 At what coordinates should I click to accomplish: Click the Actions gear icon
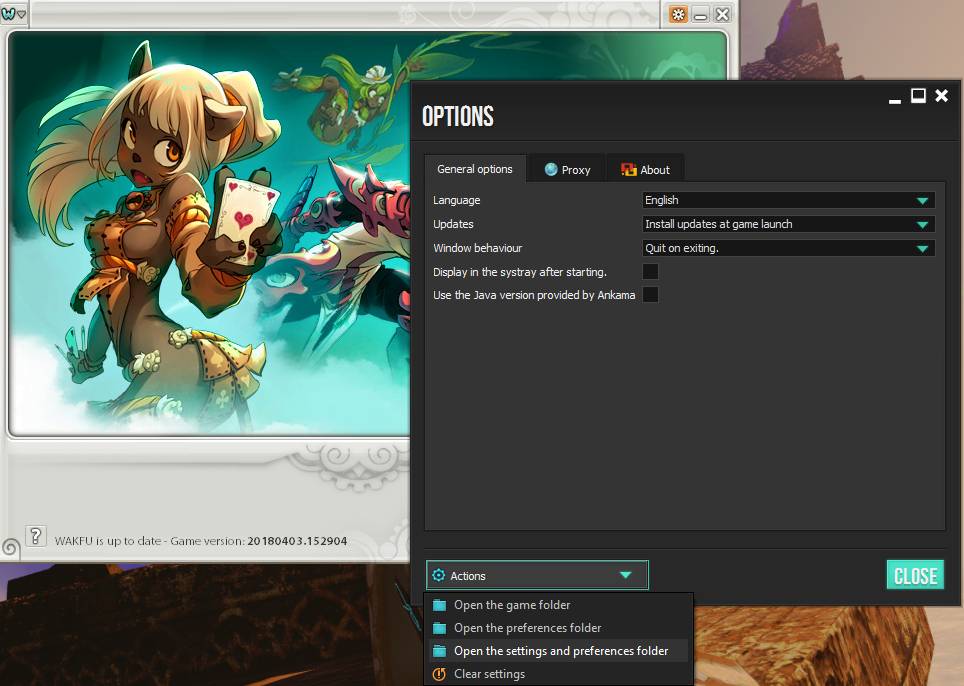click(438, 575)
